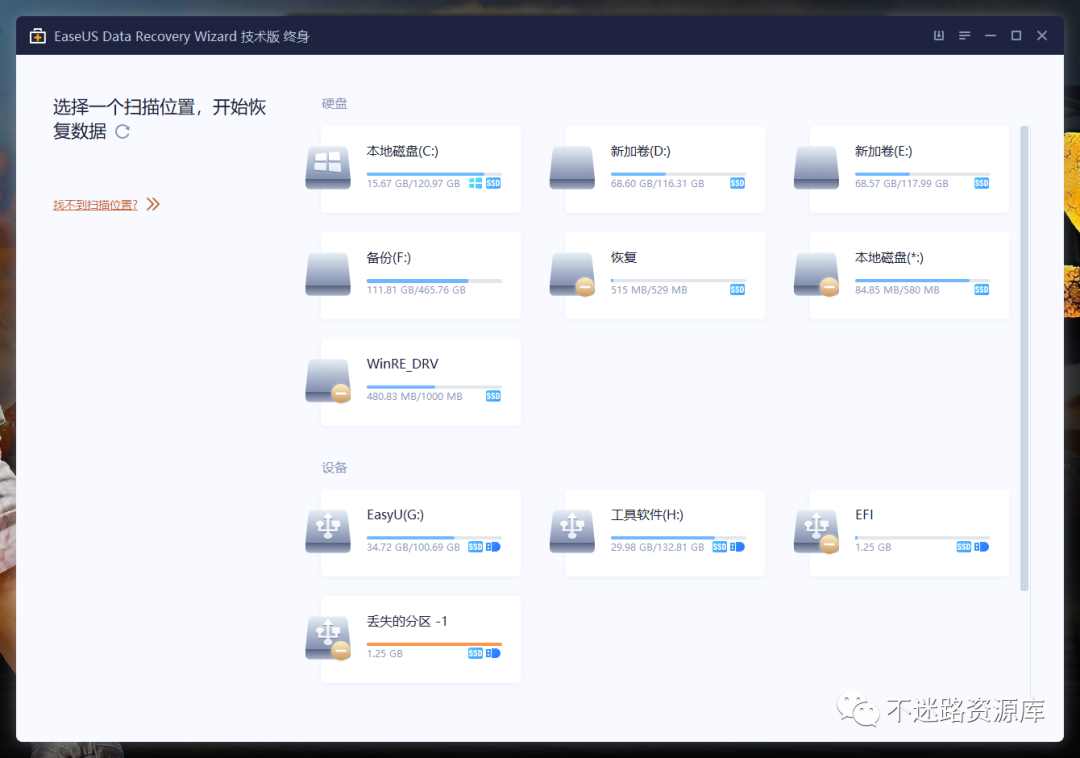This screenshot has width=1080, height=758.
Task: Click the 34.72 GB/100.69 GB size text
Action: click(413, 547)
